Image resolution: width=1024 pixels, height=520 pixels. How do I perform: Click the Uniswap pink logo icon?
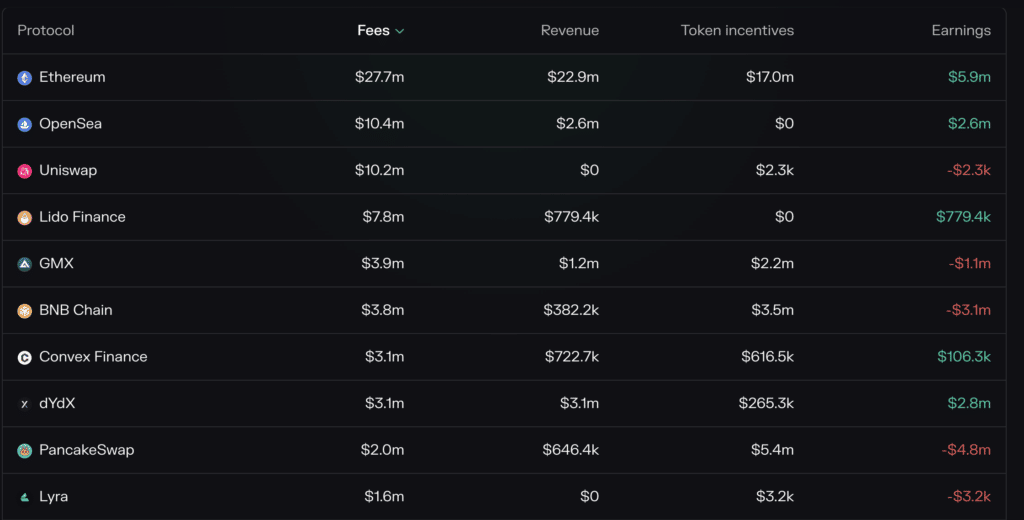point(25,171)
